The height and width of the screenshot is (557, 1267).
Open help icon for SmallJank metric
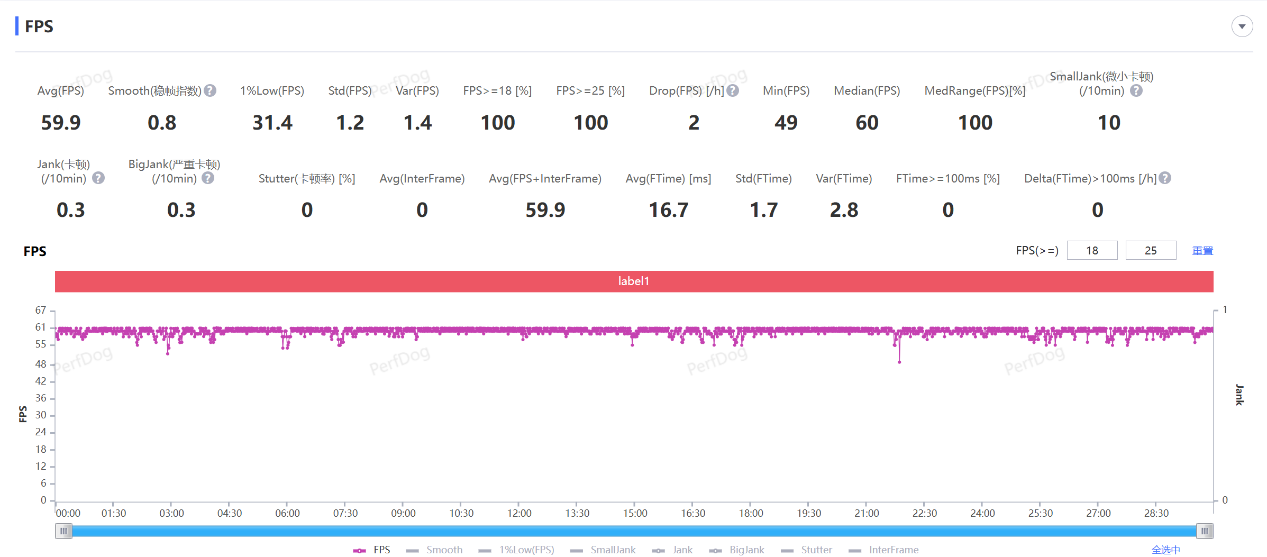point(1136,91)
